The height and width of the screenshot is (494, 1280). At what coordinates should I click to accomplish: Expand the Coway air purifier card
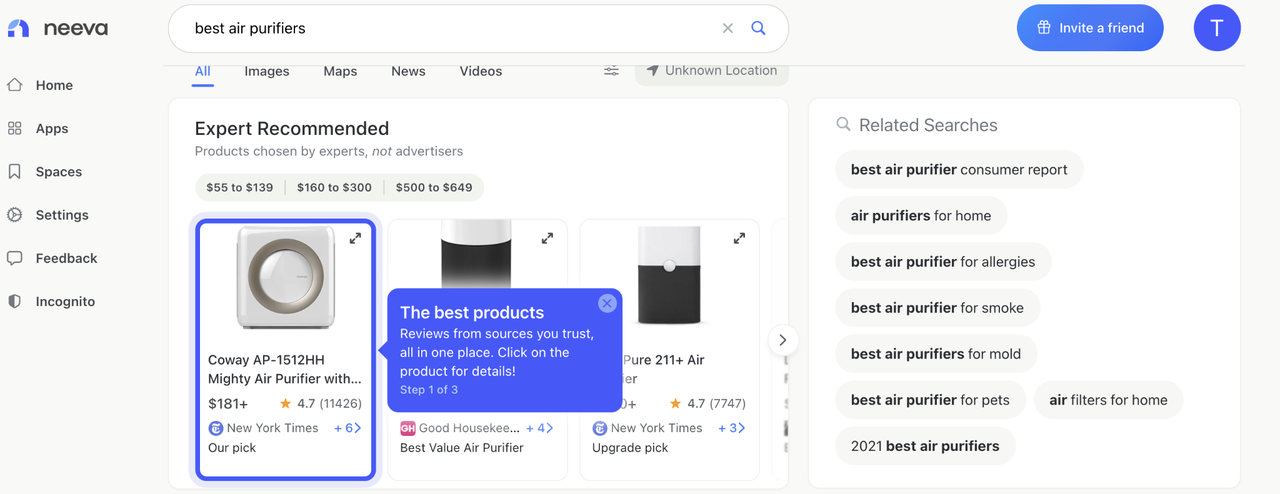point(355,238)
